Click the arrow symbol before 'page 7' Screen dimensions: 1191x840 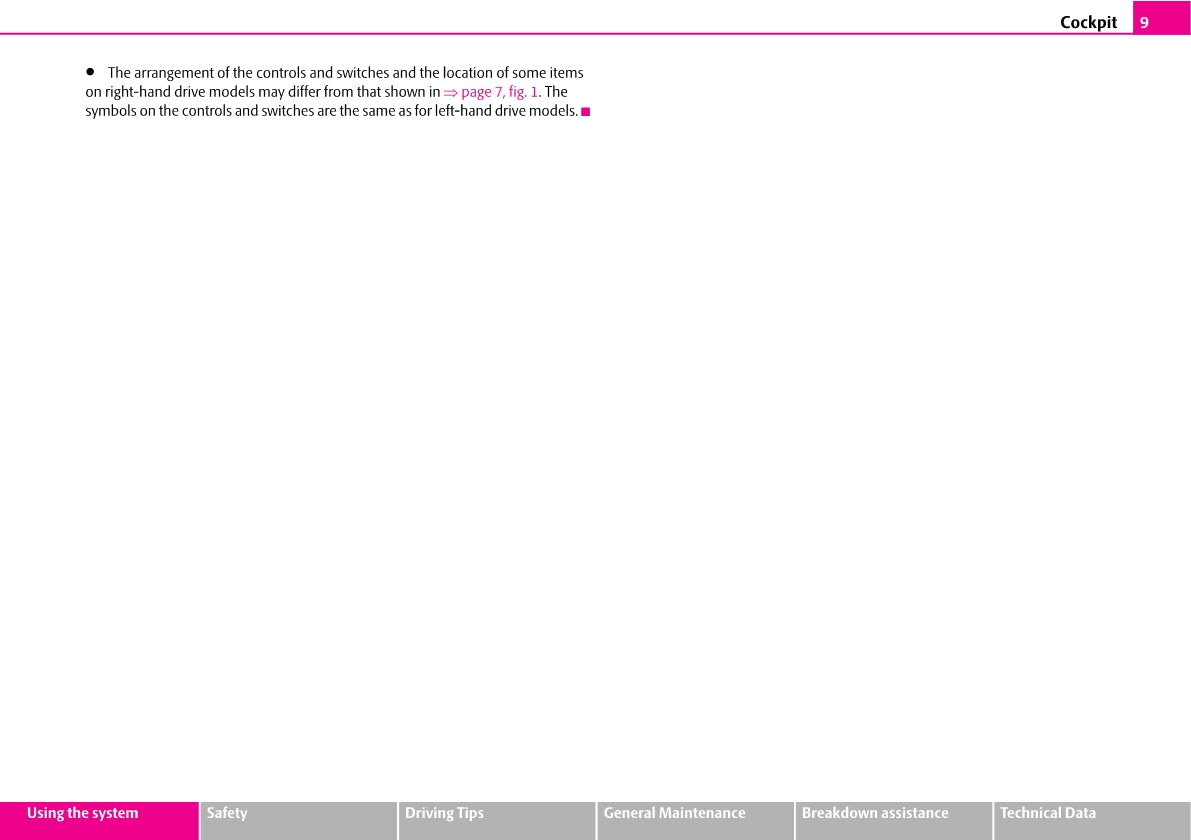click(450, 92)
